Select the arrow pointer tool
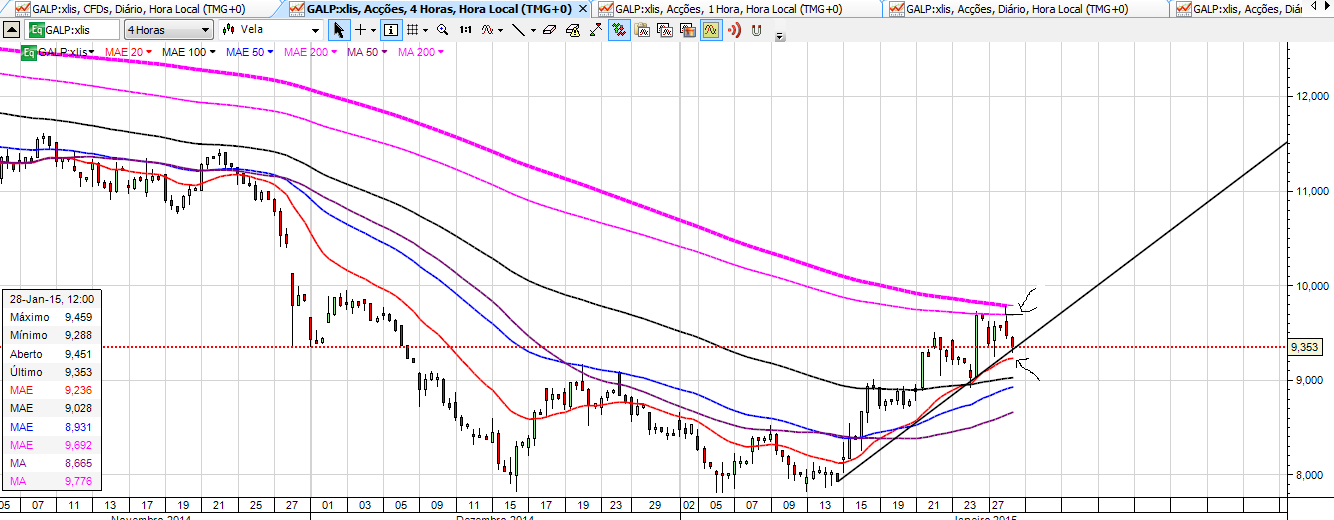Viewport: 1334px width, 520px height. click(339, 30)
